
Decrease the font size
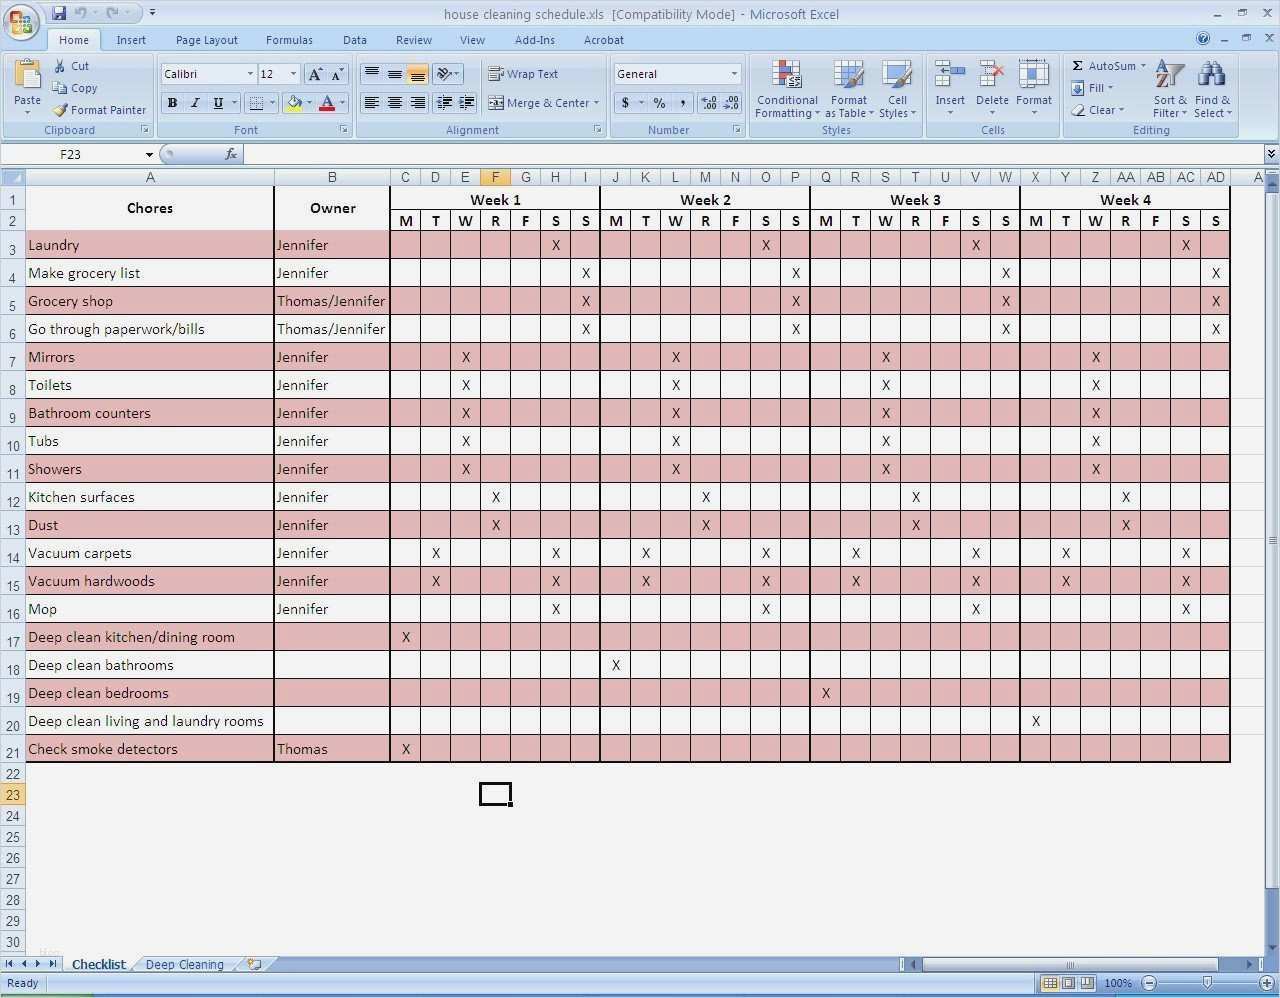coord(337,74)
